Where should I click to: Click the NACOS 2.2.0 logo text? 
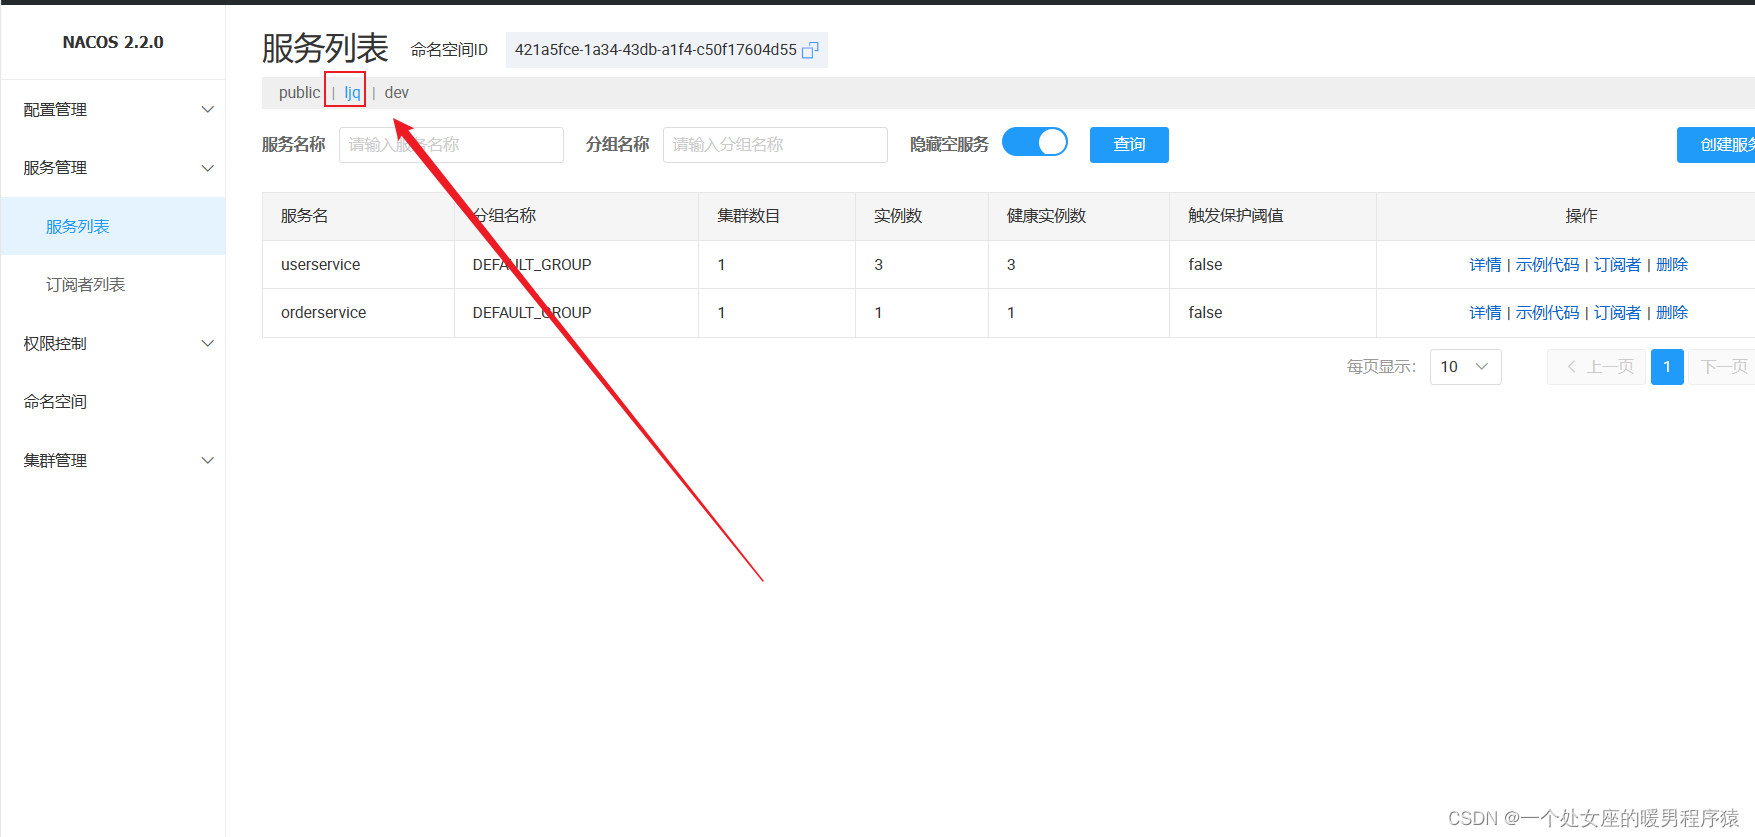[113, 42]
